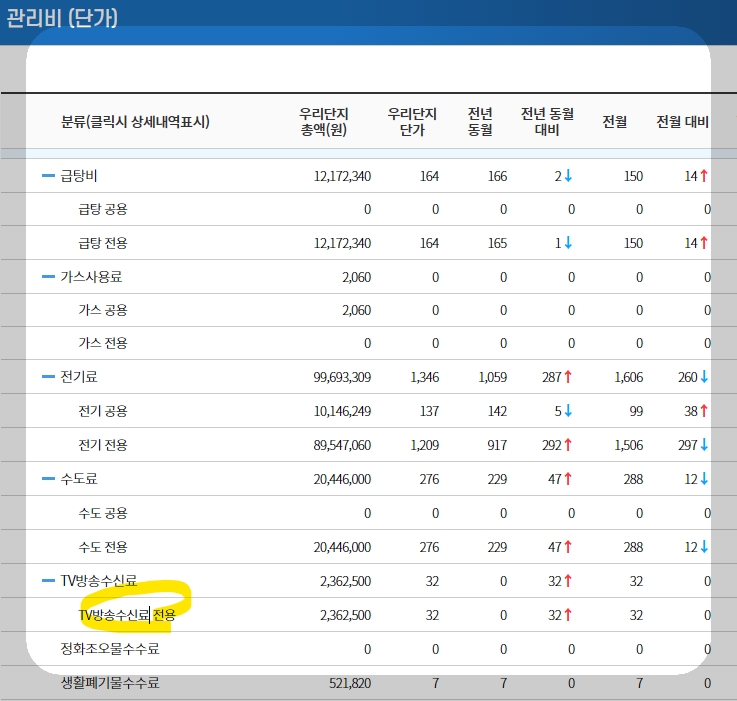Open 정화조오물수수료 details
The height and width of the screenshot is (701, 737).
[x=110, y=649]
